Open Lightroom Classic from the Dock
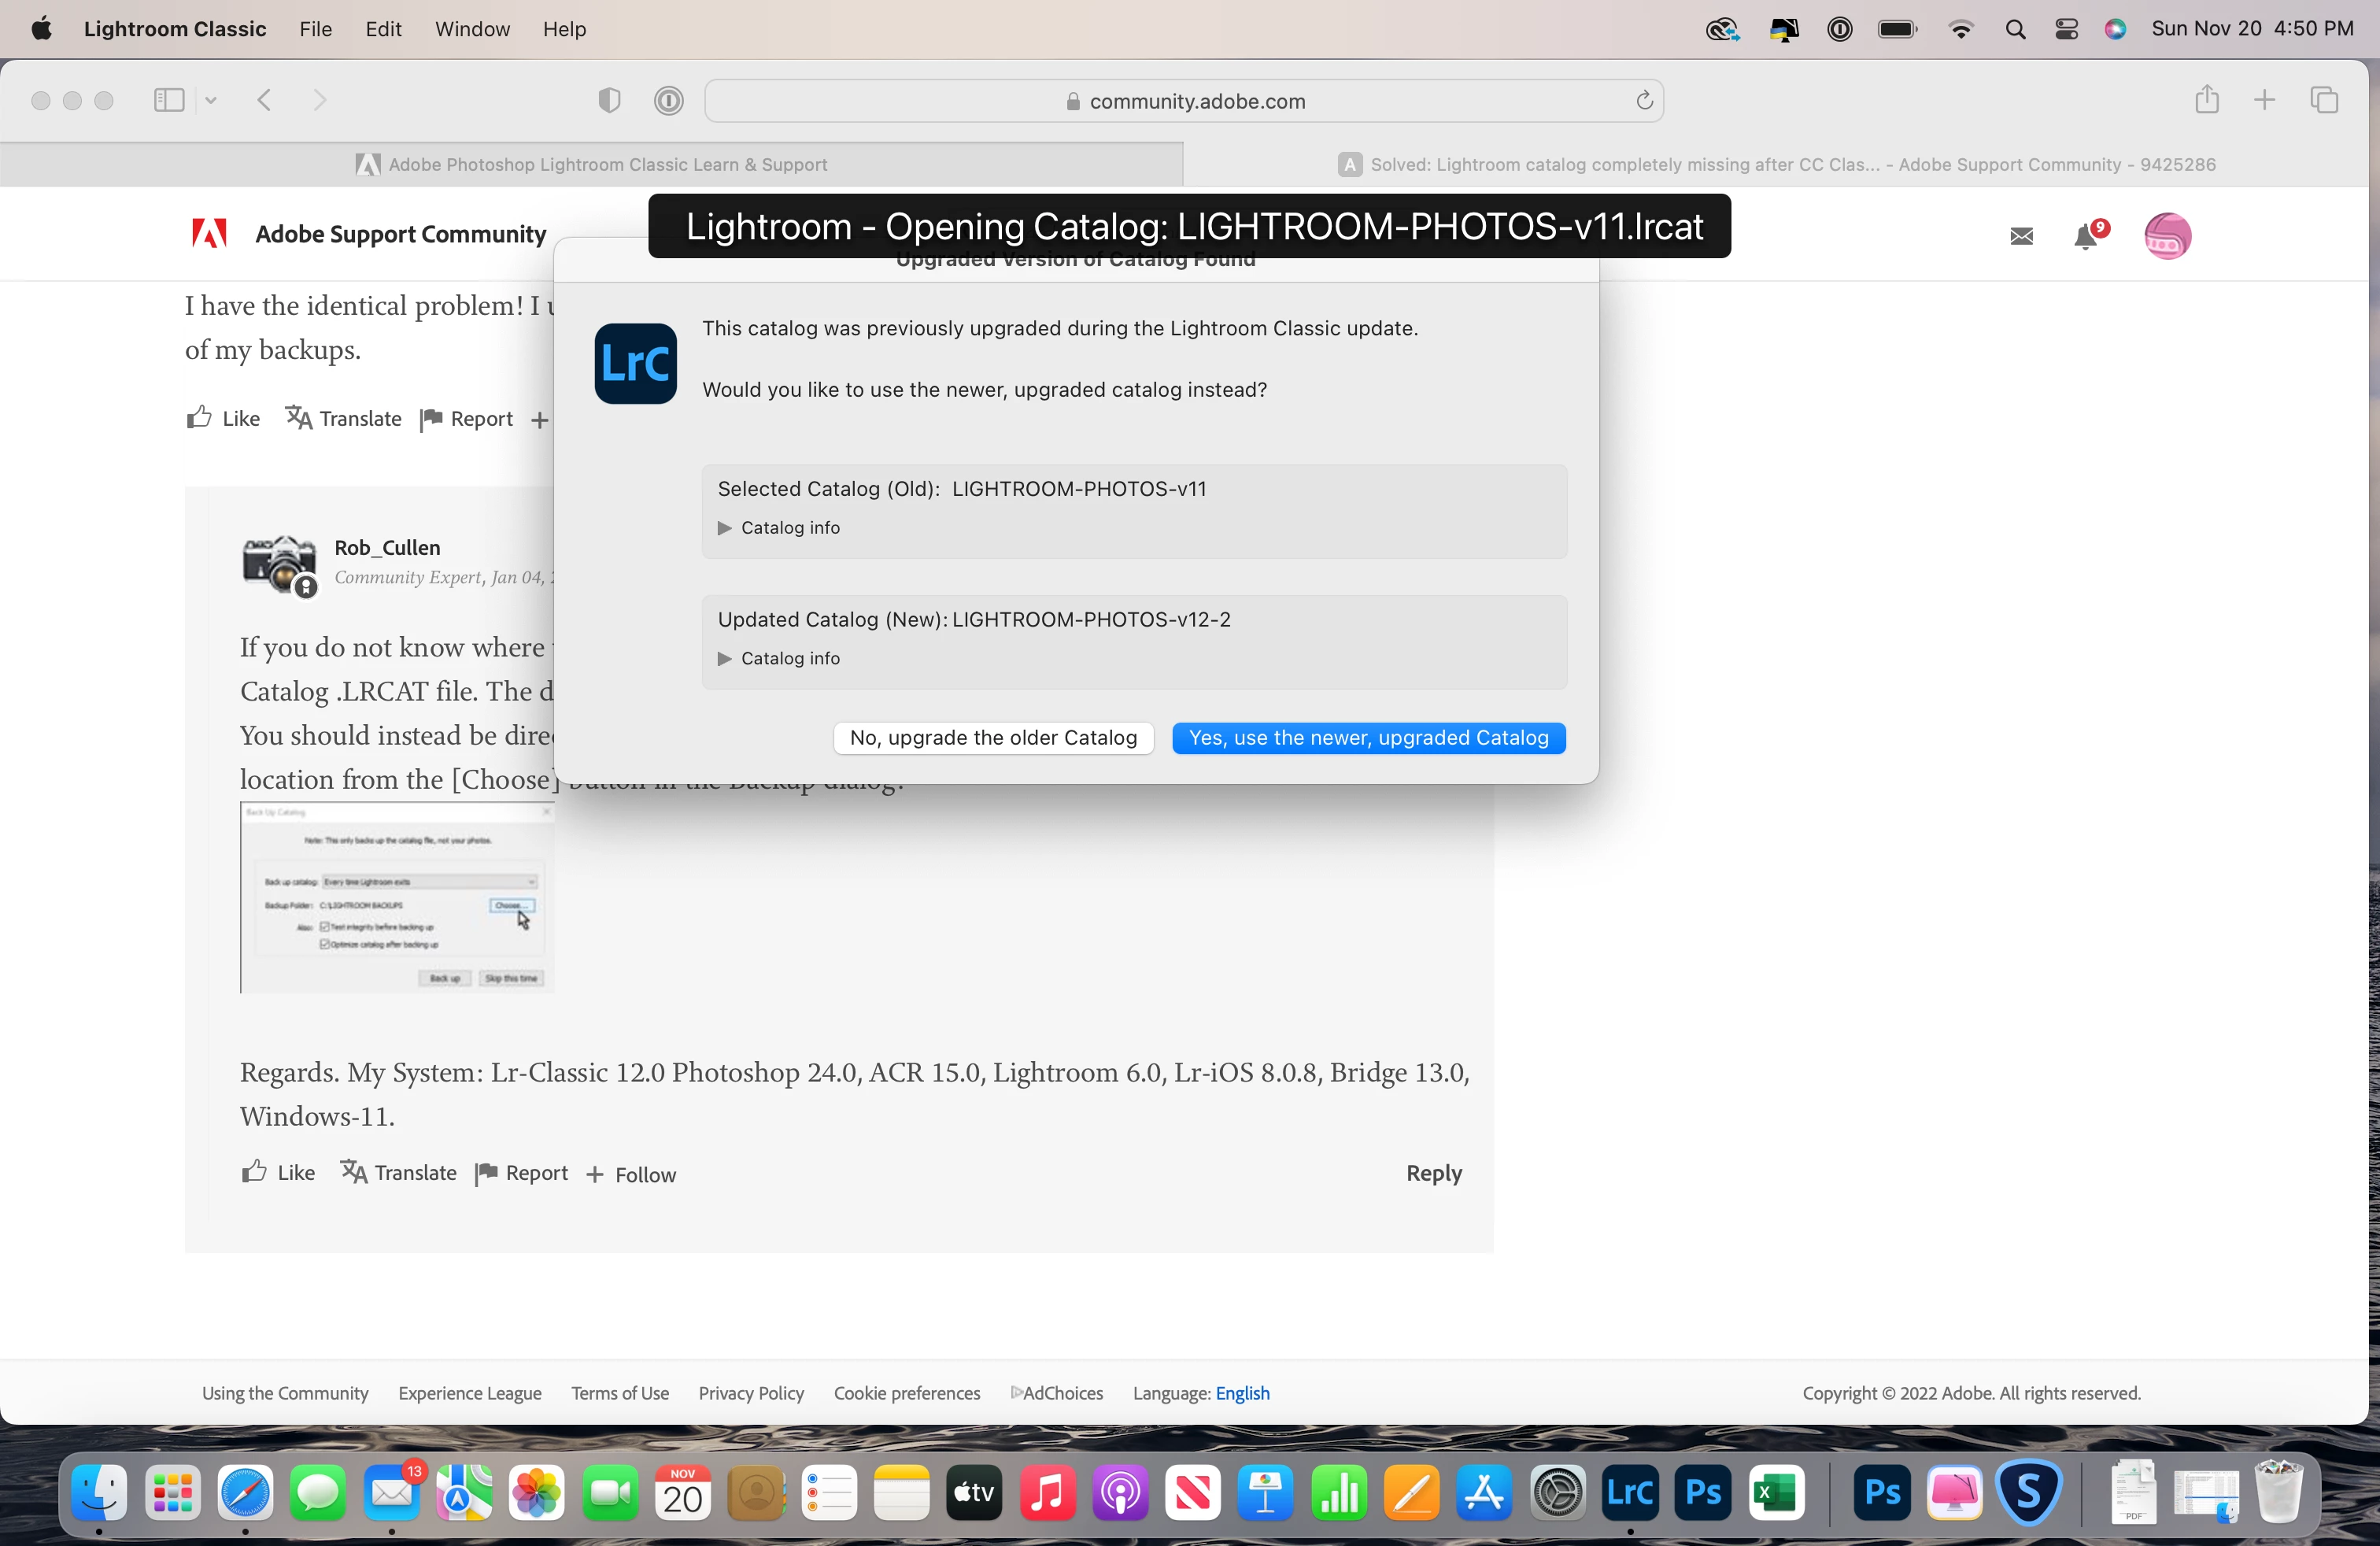This screenshot has width=2380, height=1546. pos(1629,1493)
